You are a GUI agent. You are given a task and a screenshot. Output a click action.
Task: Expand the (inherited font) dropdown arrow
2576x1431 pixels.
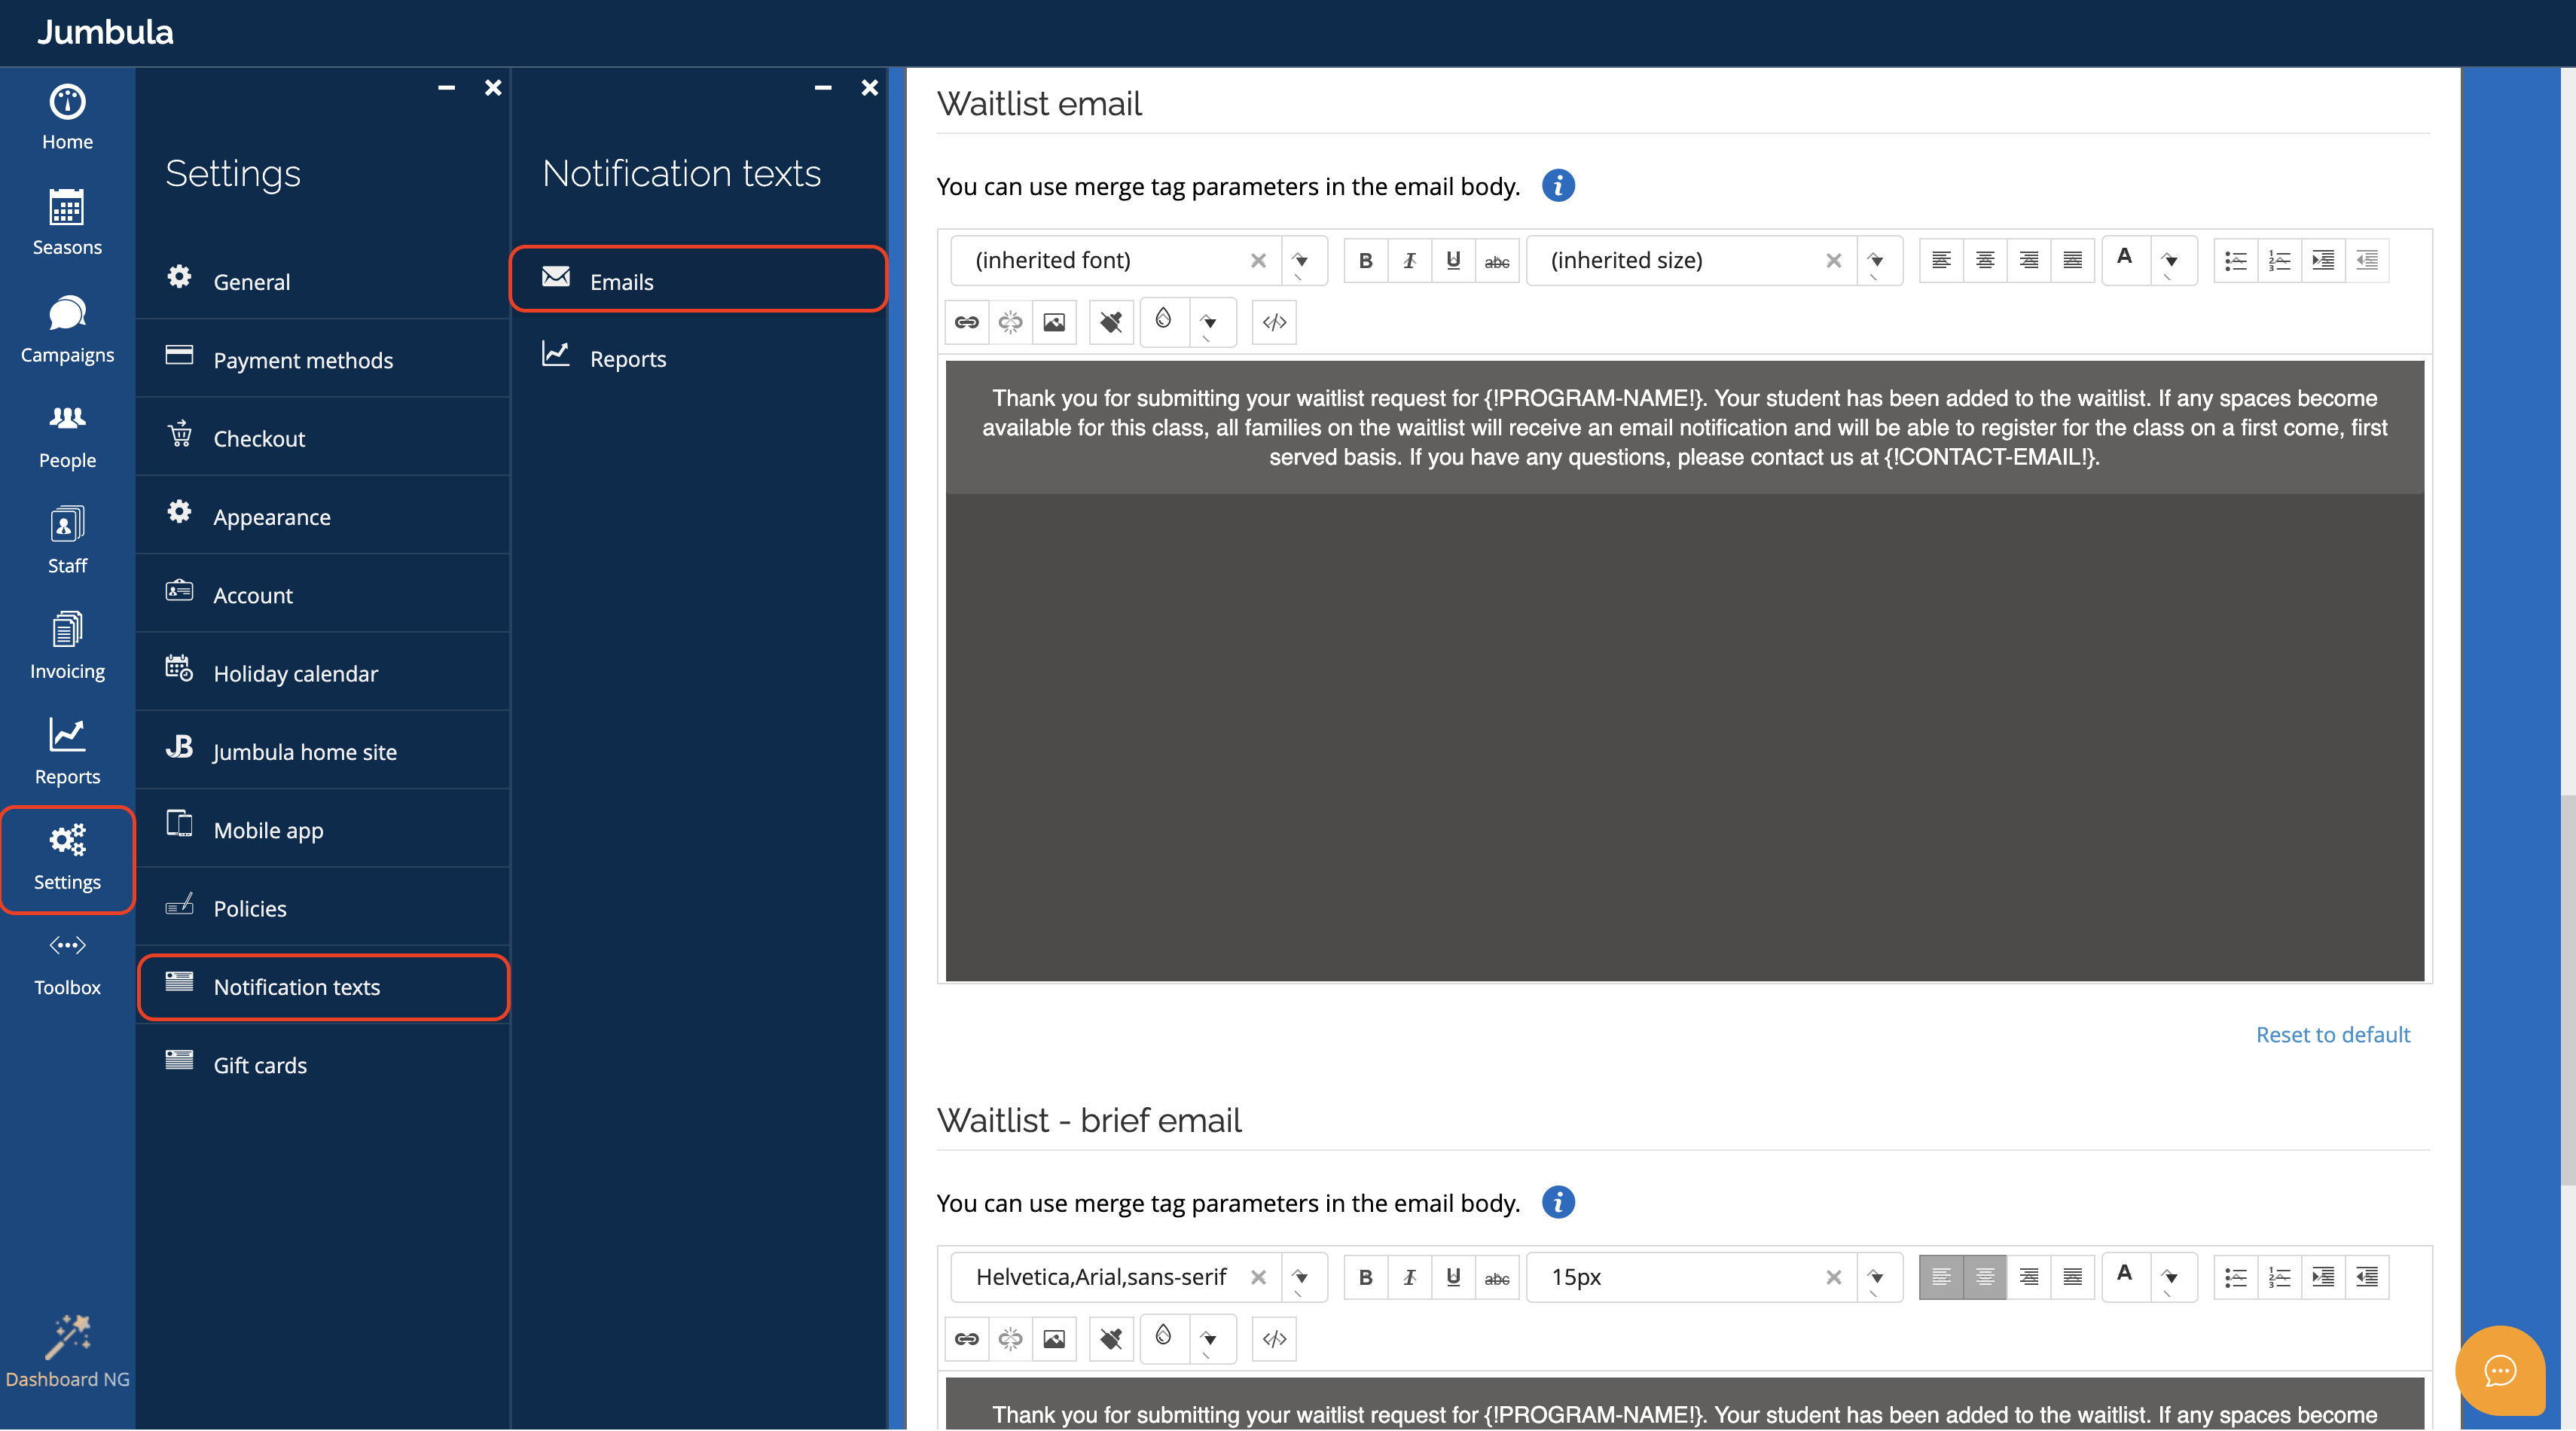click(1301, 261)
